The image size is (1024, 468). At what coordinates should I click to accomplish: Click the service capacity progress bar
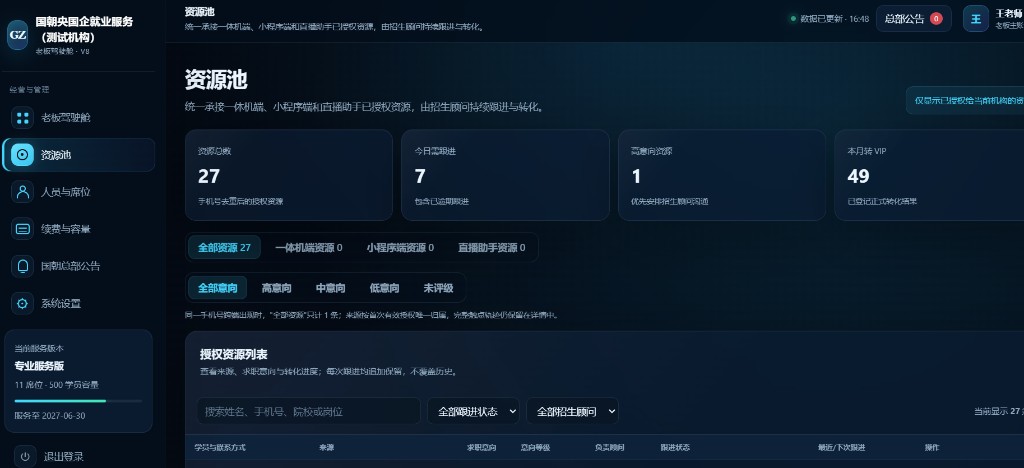78,401
